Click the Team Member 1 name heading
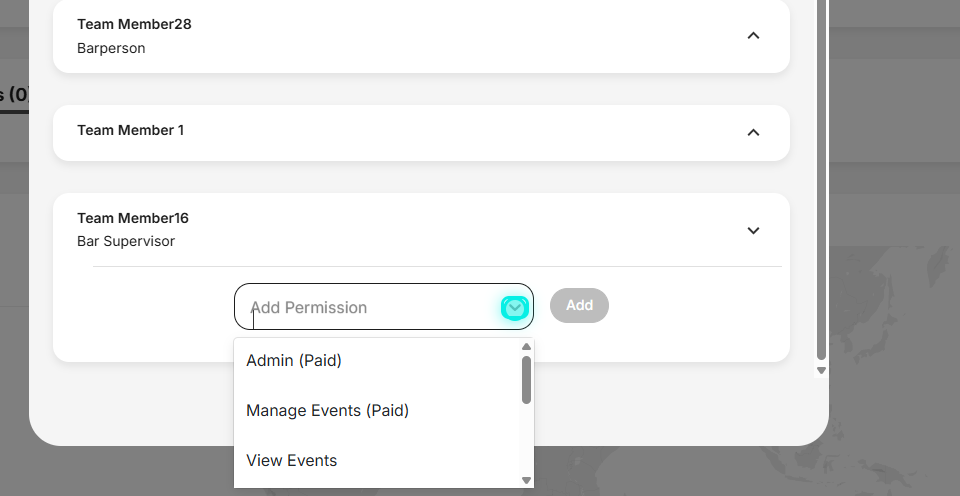Screen dimensions: 960x496 pyautogui.click(x=130, y=130)
